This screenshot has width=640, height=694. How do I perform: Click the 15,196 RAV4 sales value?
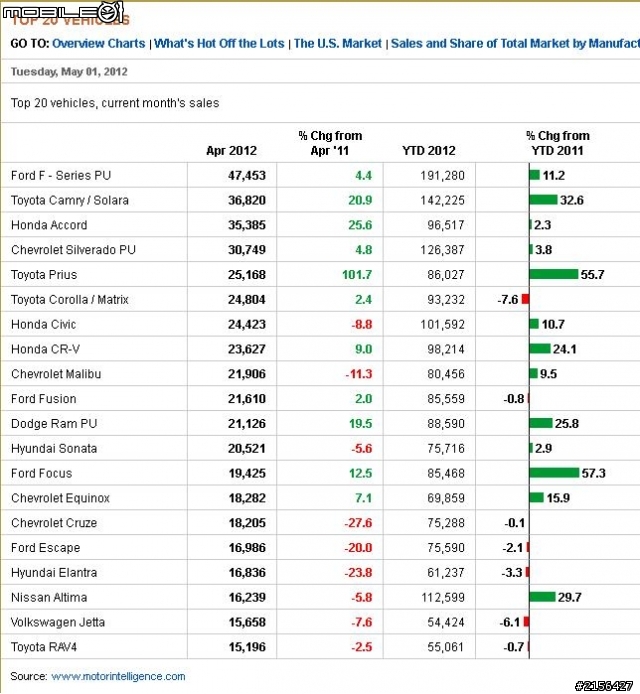pyautogui.click(x=247, y=647)
